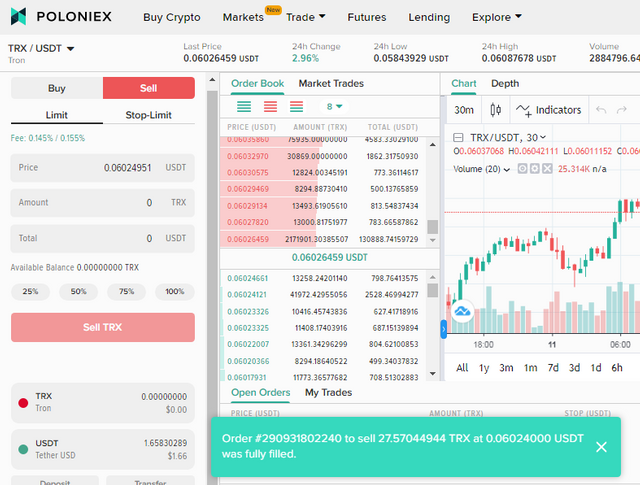640x485 pixels.
Task: Switch to Buy mode
Action: [57, 88]
